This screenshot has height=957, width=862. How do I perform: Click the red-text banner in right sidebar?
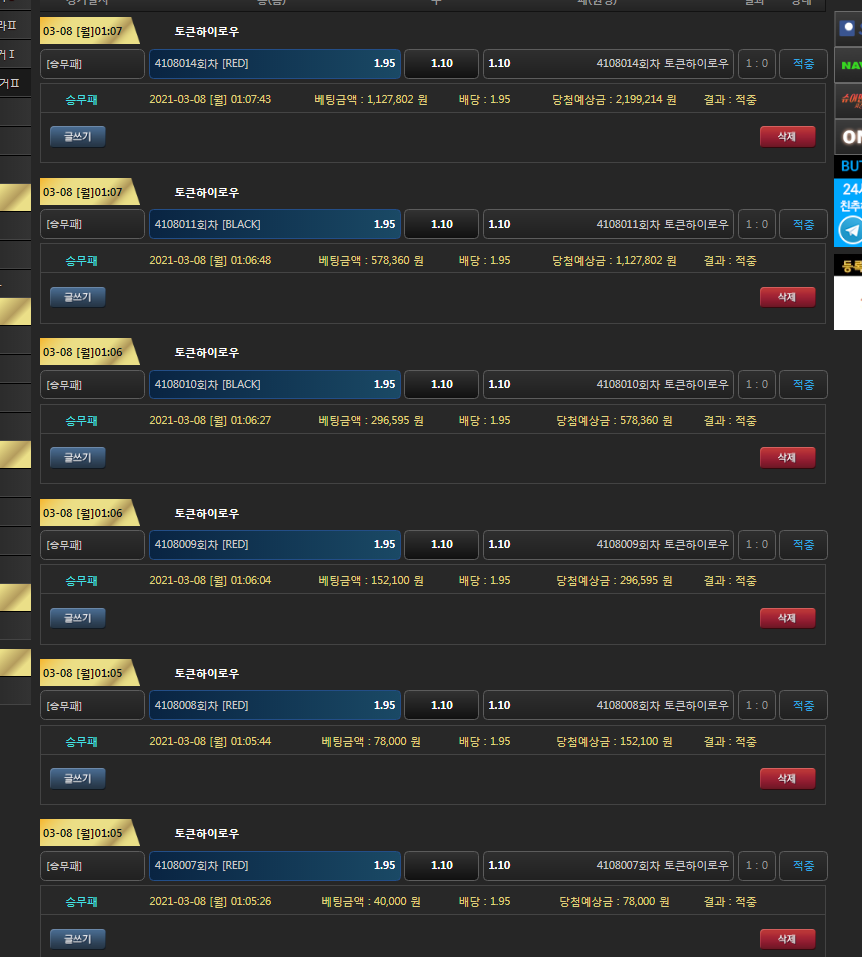pos(848,100)
